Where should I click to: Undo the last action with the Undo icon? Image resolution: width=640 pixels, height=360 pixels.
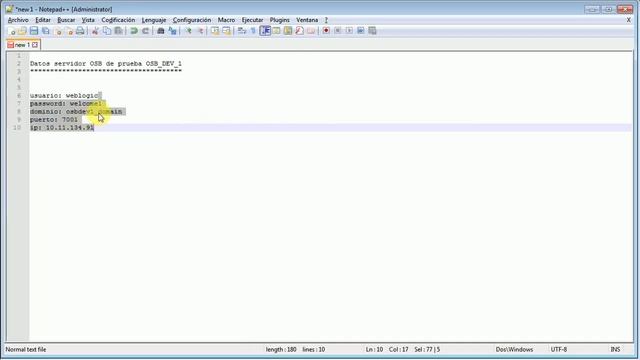click(x=133, y=31)
